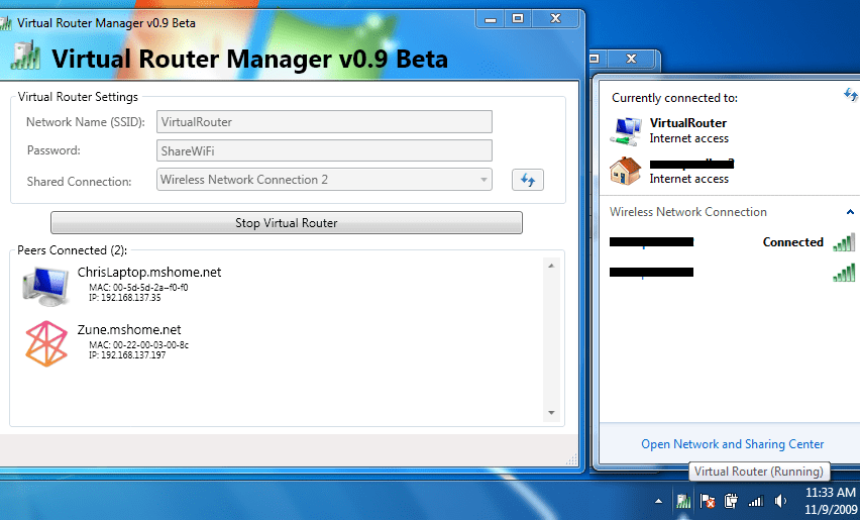Viewport: 860px width, 520px height.
Task: Select the Connected wireless network entry
Action: (732, 242)
